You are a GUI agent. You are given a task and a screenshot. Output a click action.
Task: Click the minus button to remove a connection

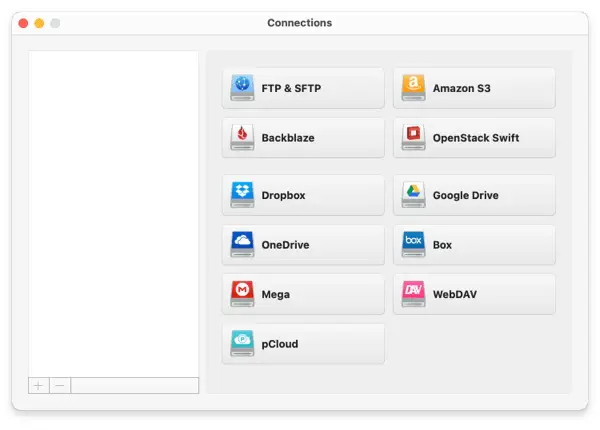[60, 385]
